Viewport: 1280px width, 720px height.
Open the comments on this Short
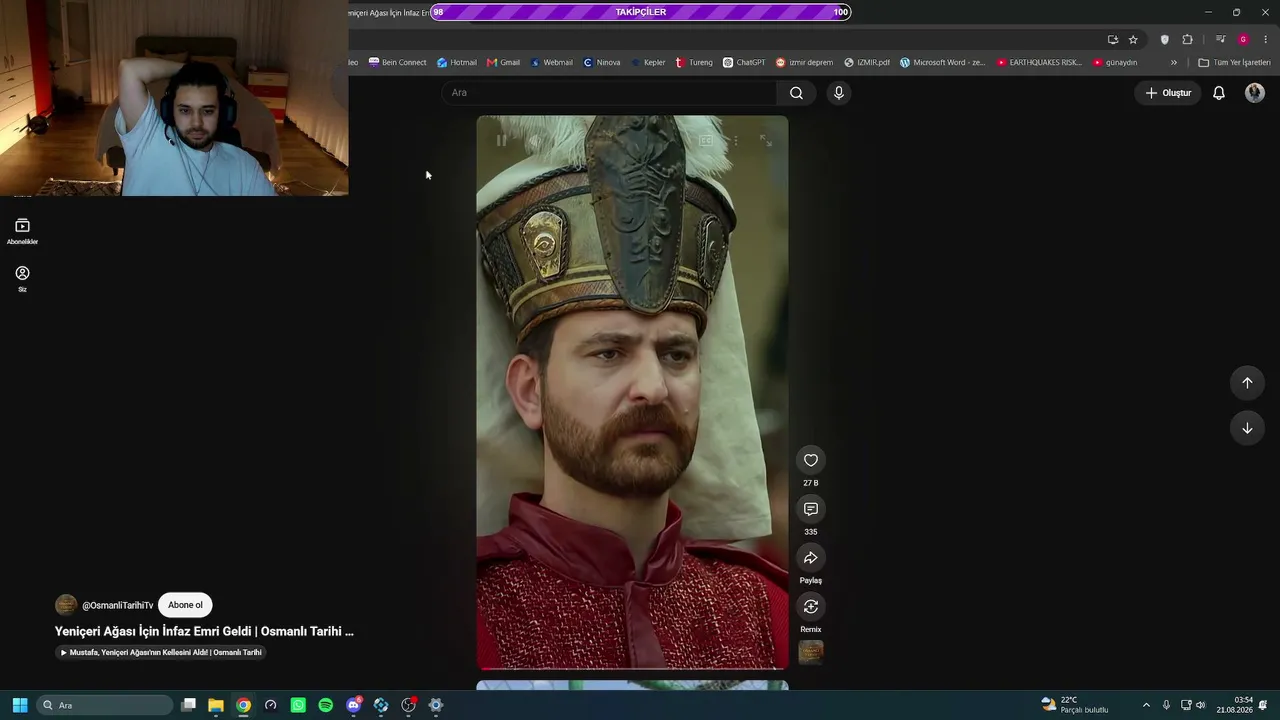click(811, 509)
